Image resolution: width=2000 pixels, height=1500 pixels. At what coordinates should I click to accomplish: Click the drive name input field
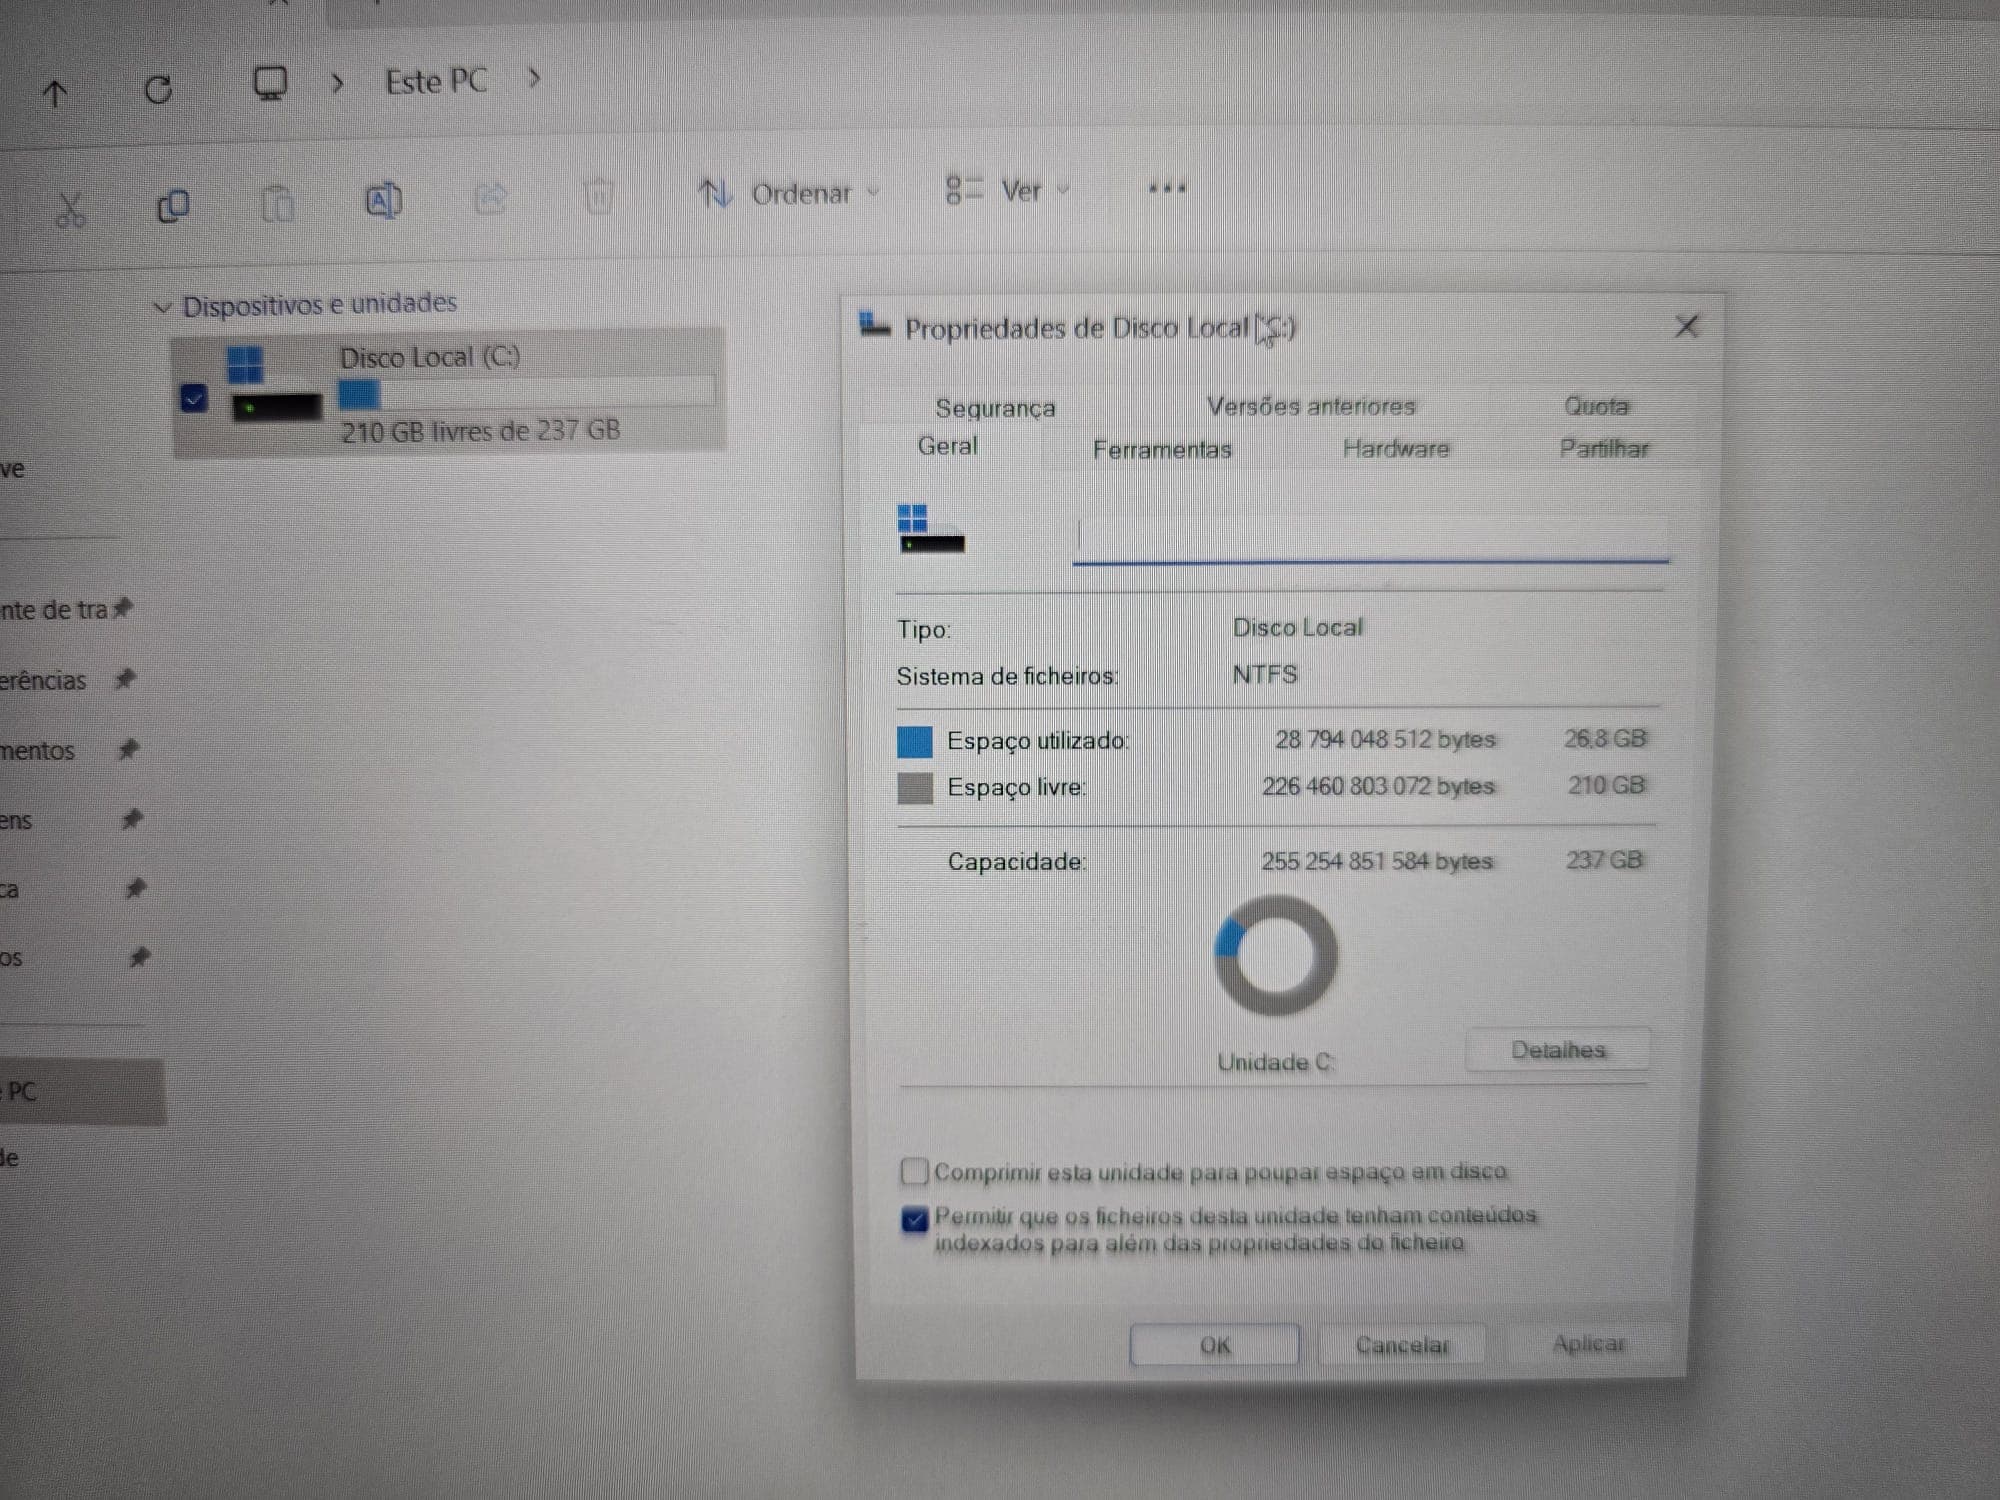coord(1370,538)
